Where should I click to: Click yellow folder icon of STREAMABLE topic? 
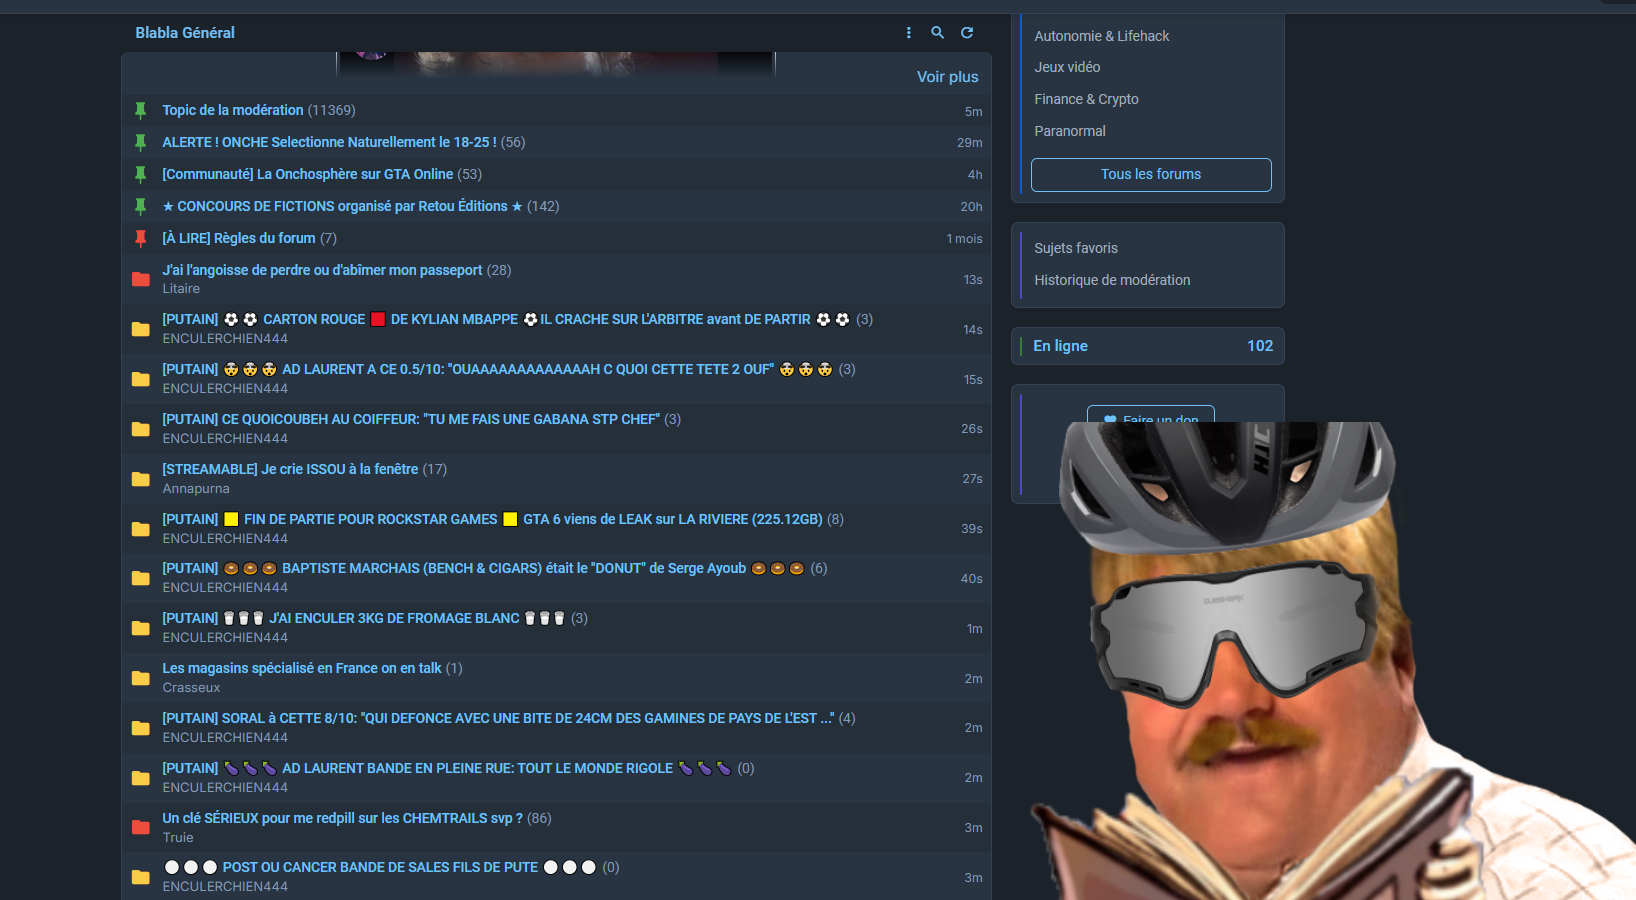click(x=141, y=479)
